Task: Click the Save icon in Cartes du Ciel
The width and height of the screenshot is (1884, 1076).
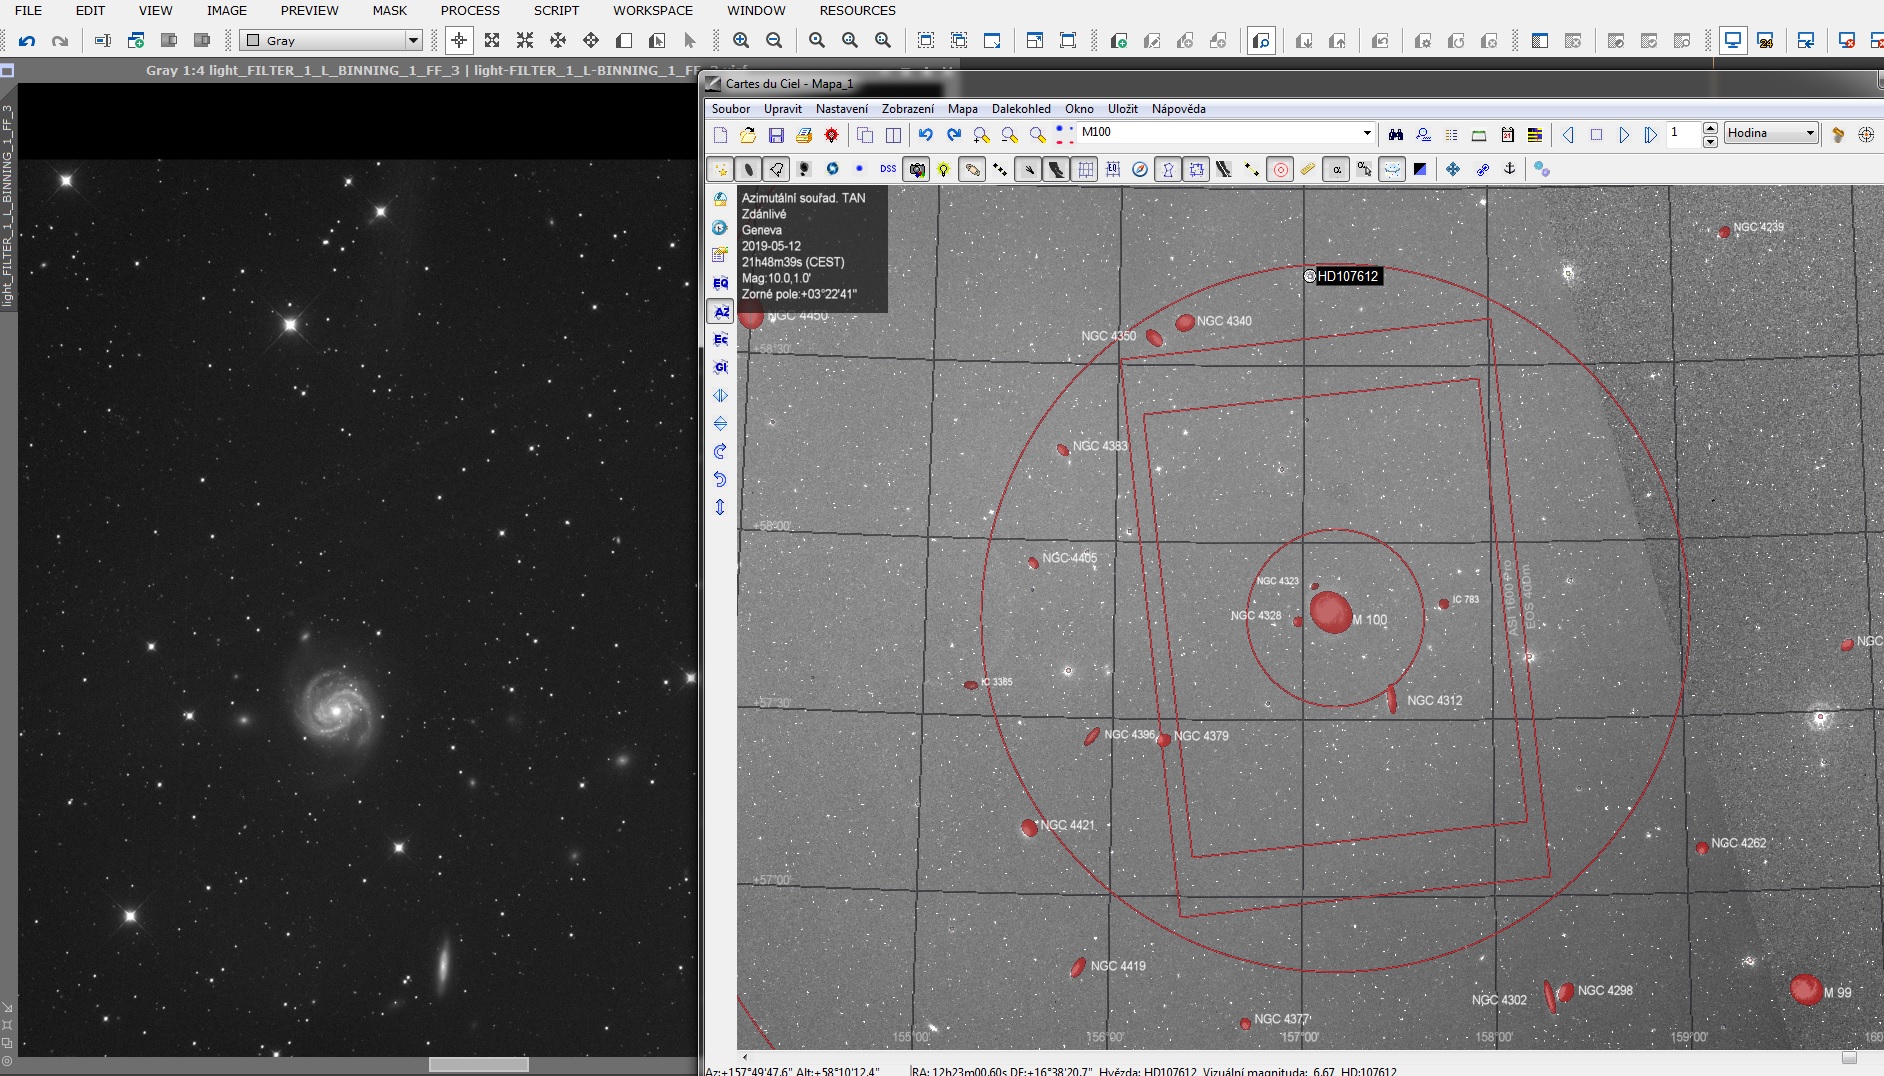Action: 776,135
